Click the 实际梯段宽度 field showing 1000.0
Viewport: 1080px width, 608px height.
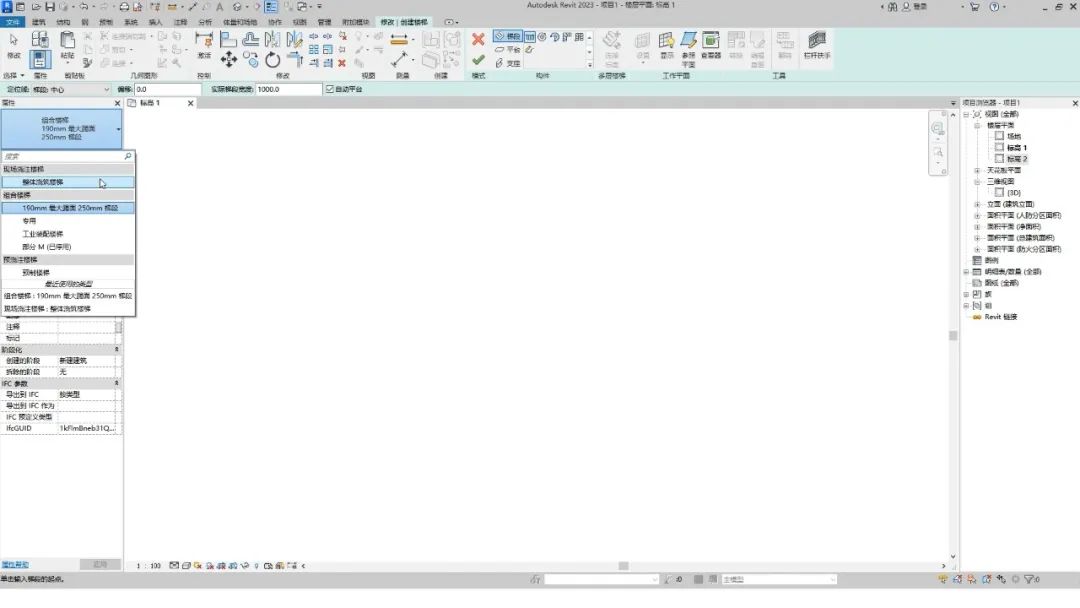pos(289,89)
